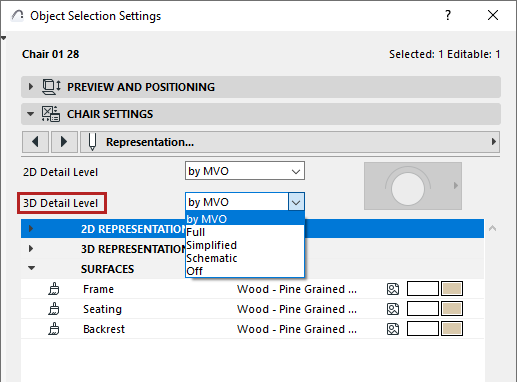
Task: Open the 2D Detail Level dropdown
Action: point(245,171)
